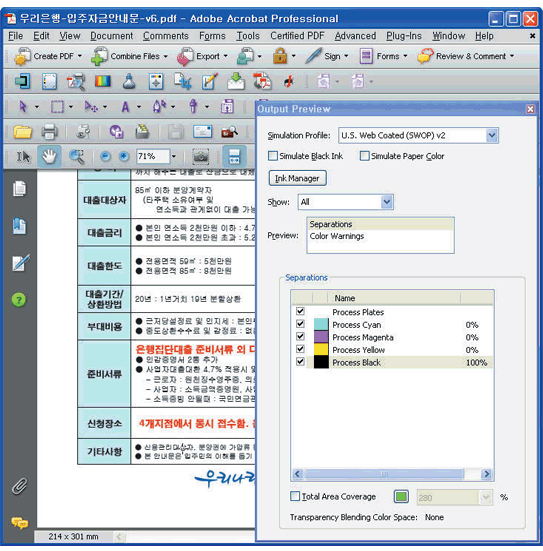Take a snapshot with camera tool
Screen dimensions: 543x551
pos(201,156)
